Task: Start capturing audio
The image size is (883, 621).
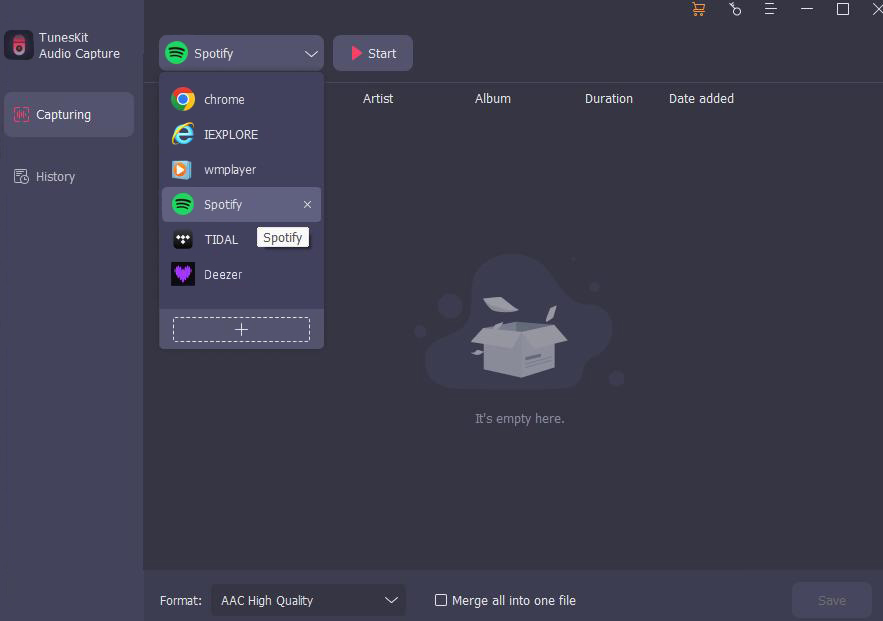Action: point(373,53)
